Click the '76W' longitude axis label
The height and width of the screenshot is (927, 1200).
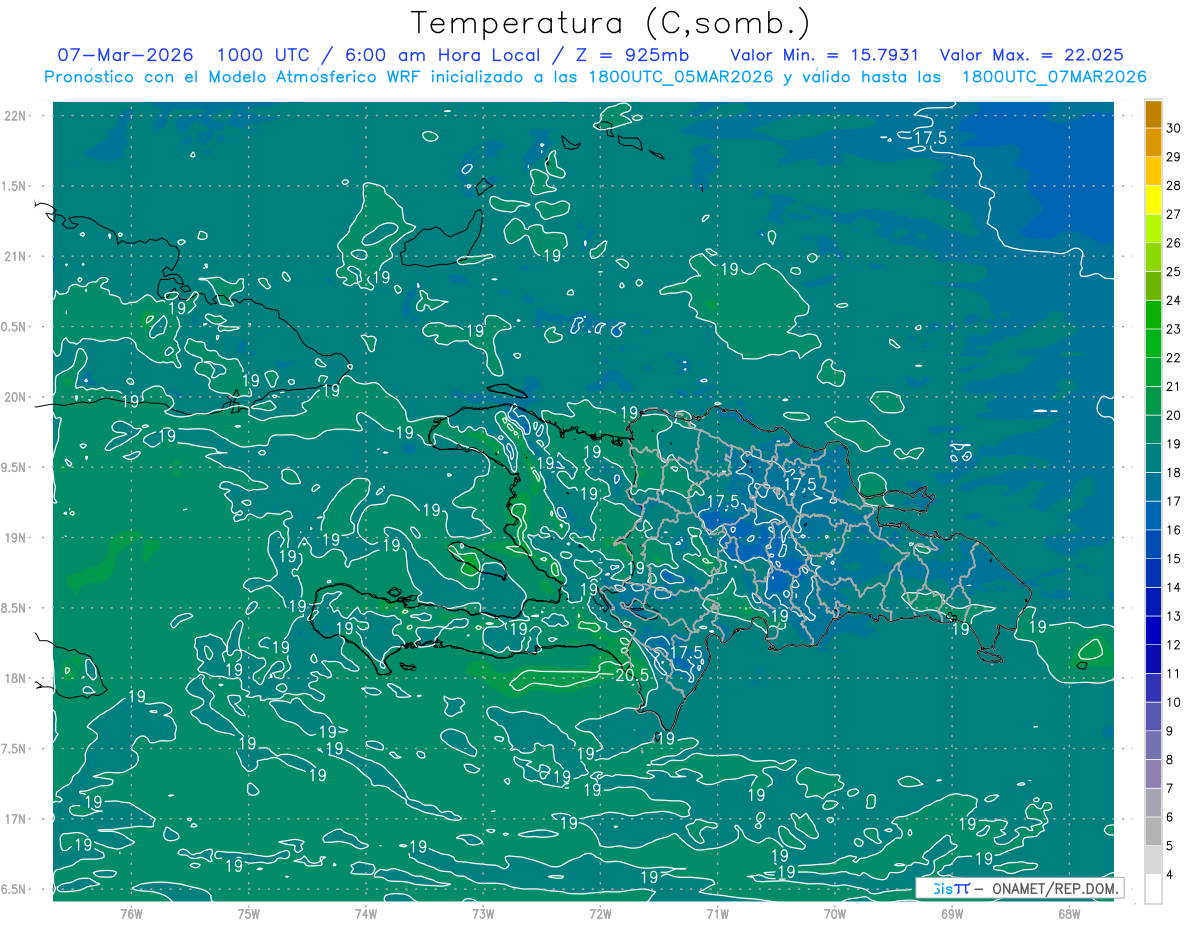click(131, 913)
